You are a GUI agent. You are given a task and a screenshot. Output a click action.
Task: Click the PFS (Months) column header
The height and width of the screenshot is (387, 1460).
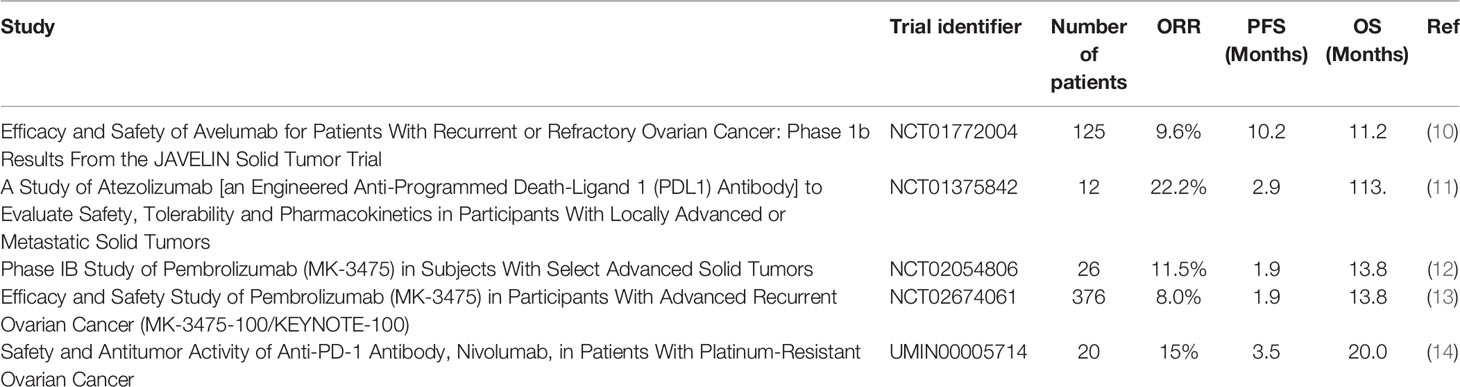click(x=1267, y=41)
